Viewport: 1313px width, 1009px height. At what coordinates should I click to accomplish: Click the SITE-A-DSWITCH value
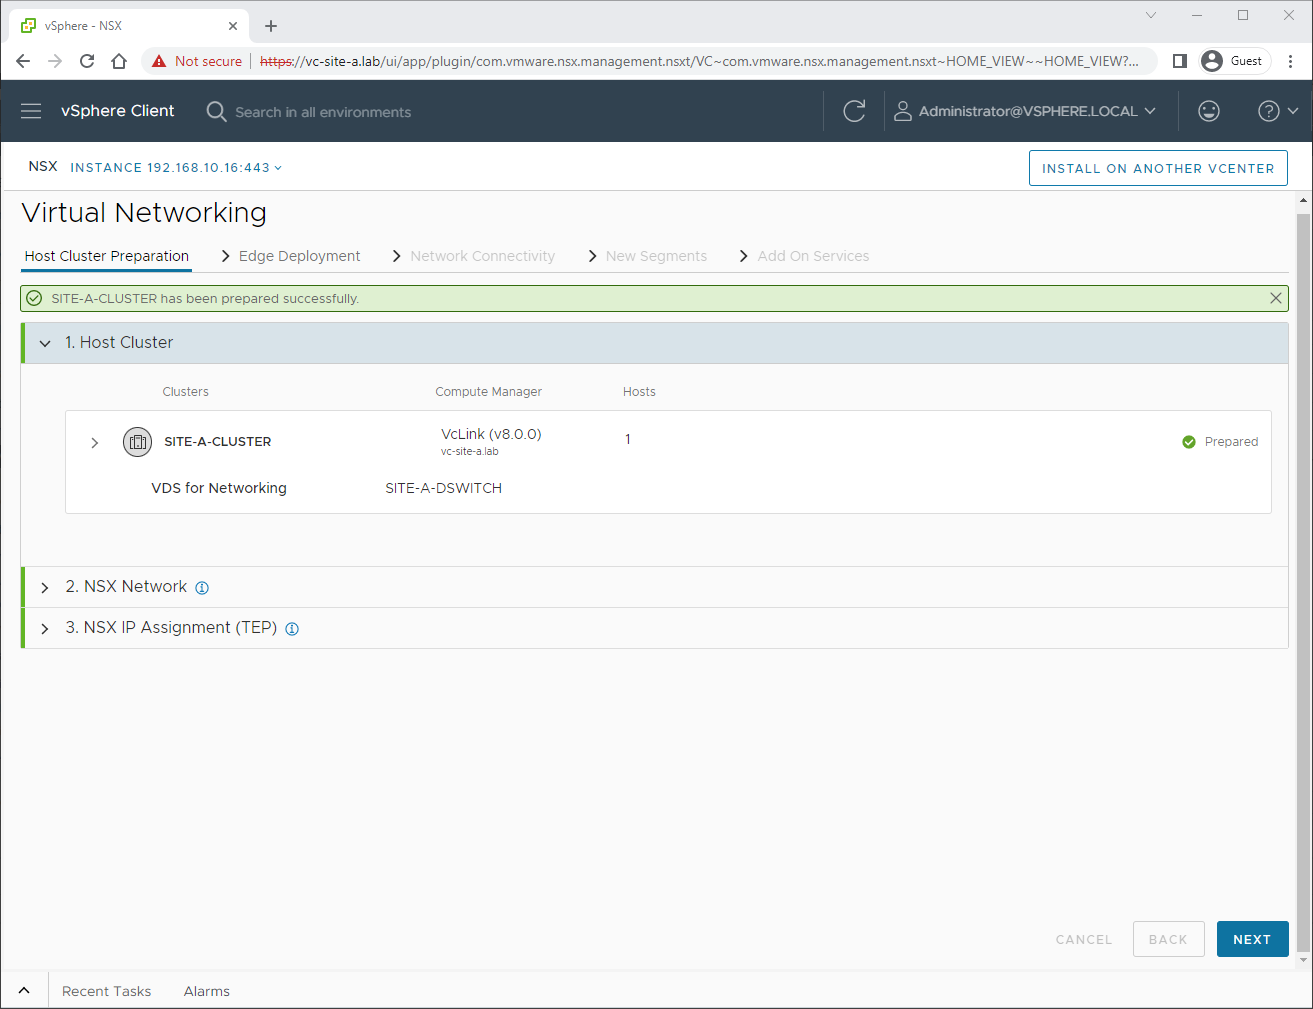444,488
